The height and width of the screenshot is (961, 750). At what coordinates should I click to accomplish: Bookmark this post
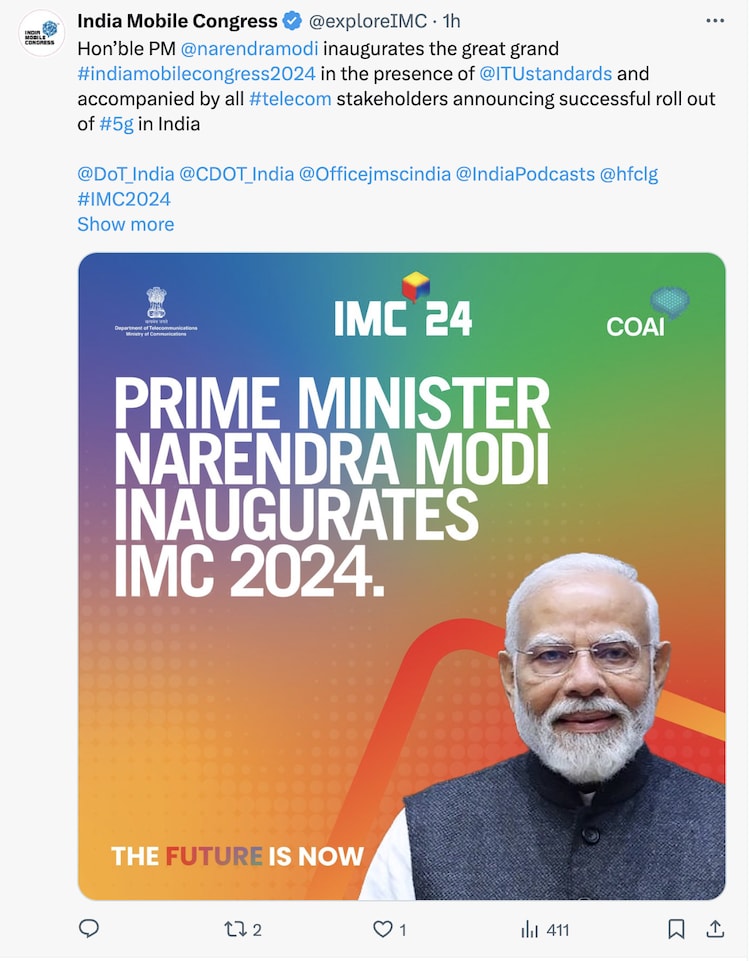coord(676,929)
